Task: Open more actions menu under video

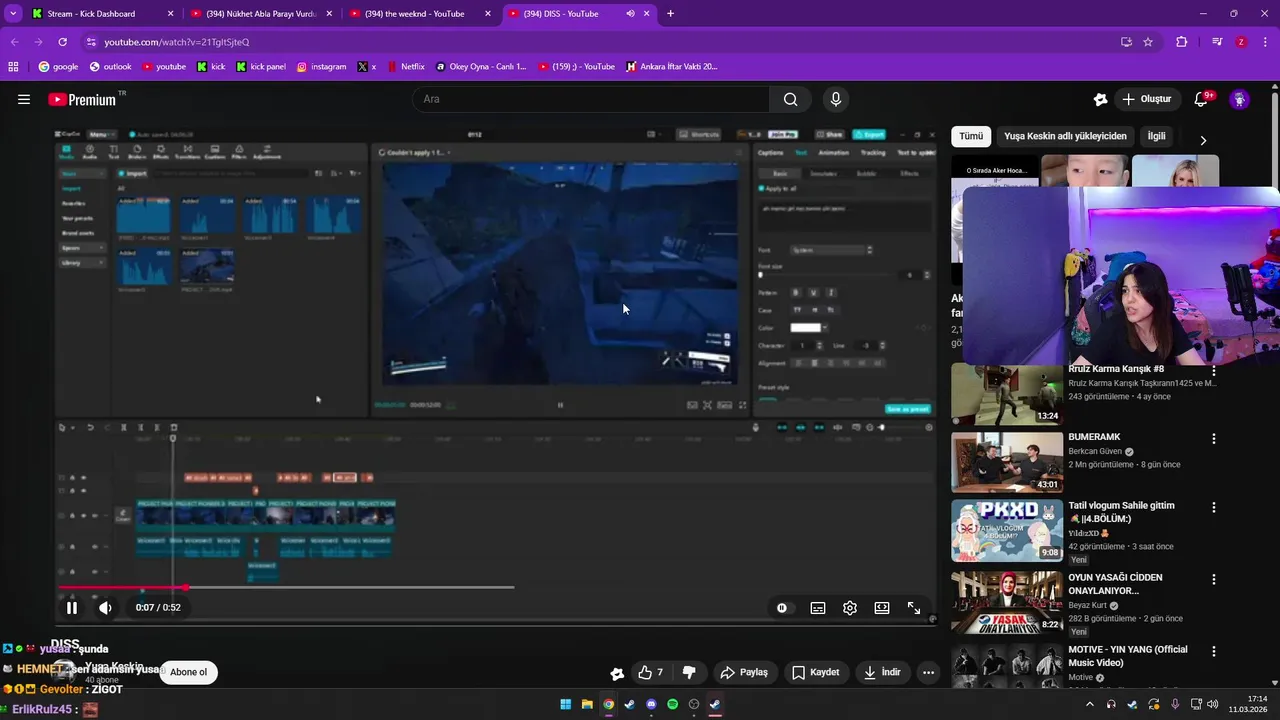Action: 928,672
